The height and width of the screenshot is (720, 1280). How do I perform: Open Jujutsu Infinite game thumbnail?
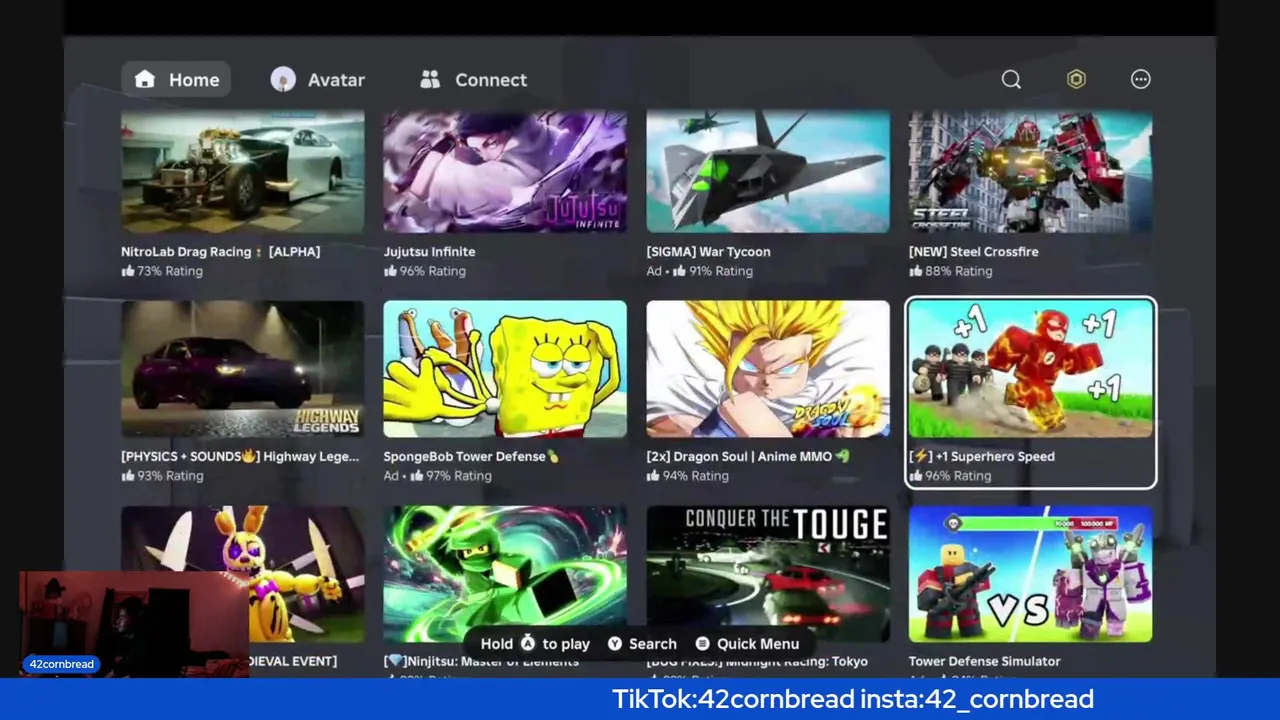click(505, 172)
